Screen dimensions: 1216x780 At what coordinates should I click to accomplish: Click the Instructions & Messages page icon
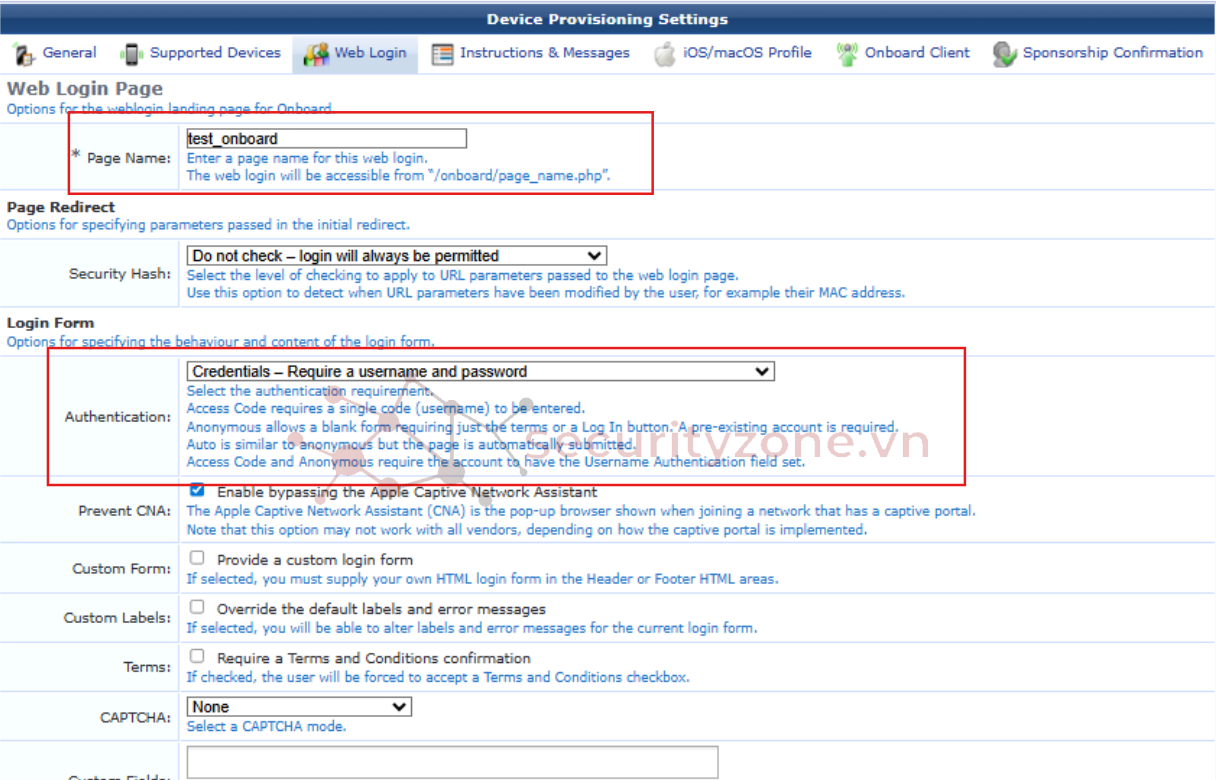[x=442, y=54]
